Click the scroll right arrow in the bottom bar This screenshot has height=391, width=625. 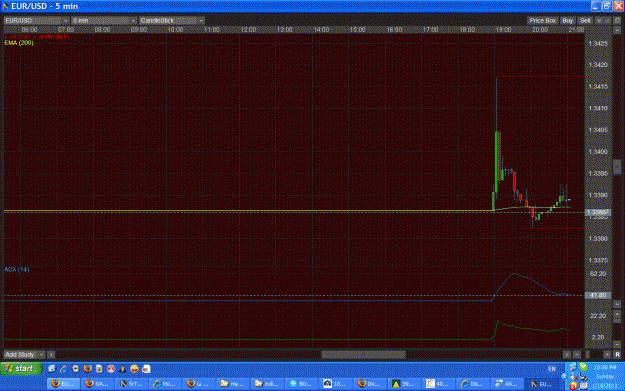click(x=566, y=354)
